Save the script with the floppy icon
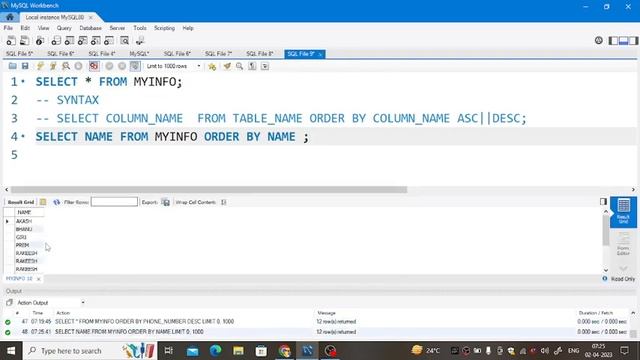This screenshot has height=360, width=640. coord(25,66)
